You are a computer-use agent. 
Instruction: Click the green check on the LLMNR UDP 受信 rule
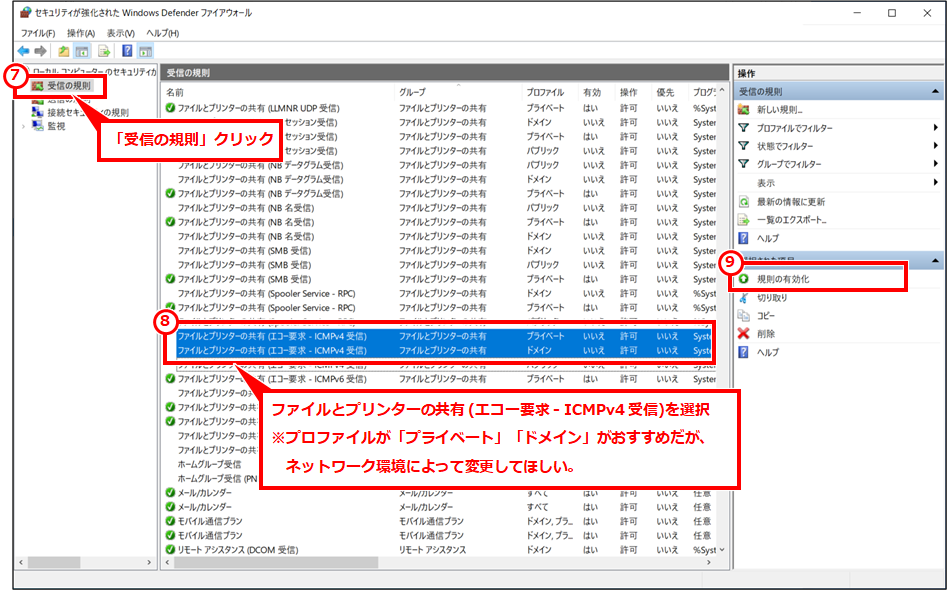click(x=170, y=108)
